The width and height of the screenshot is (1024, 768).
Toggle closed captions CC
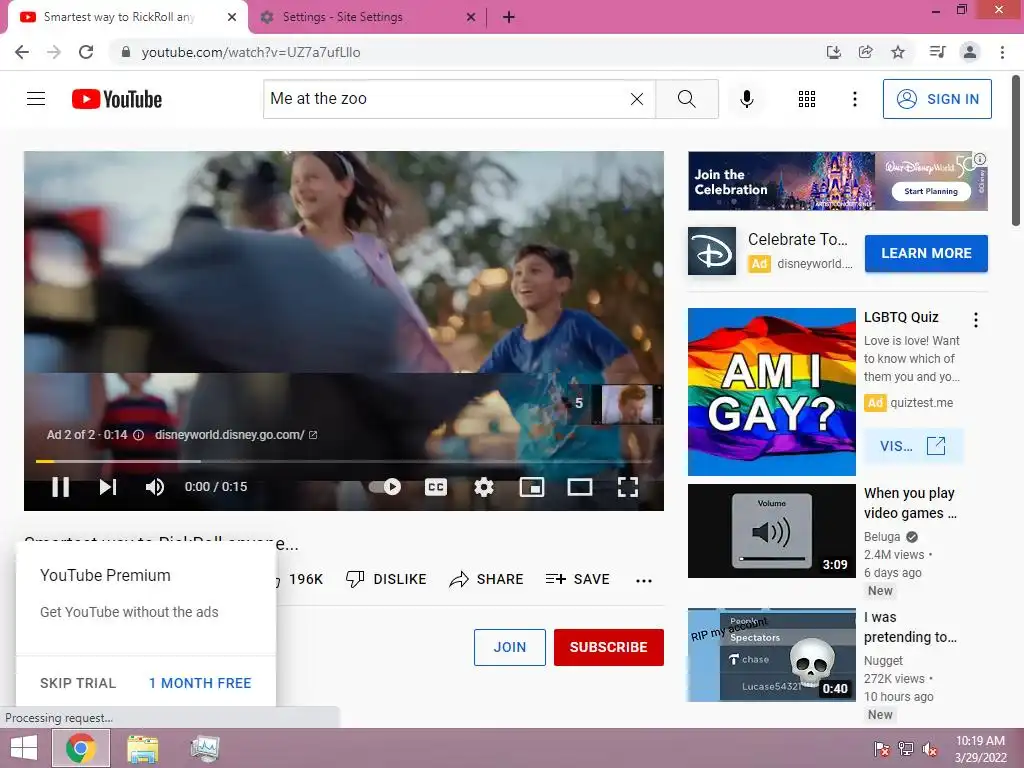(436, 487)
